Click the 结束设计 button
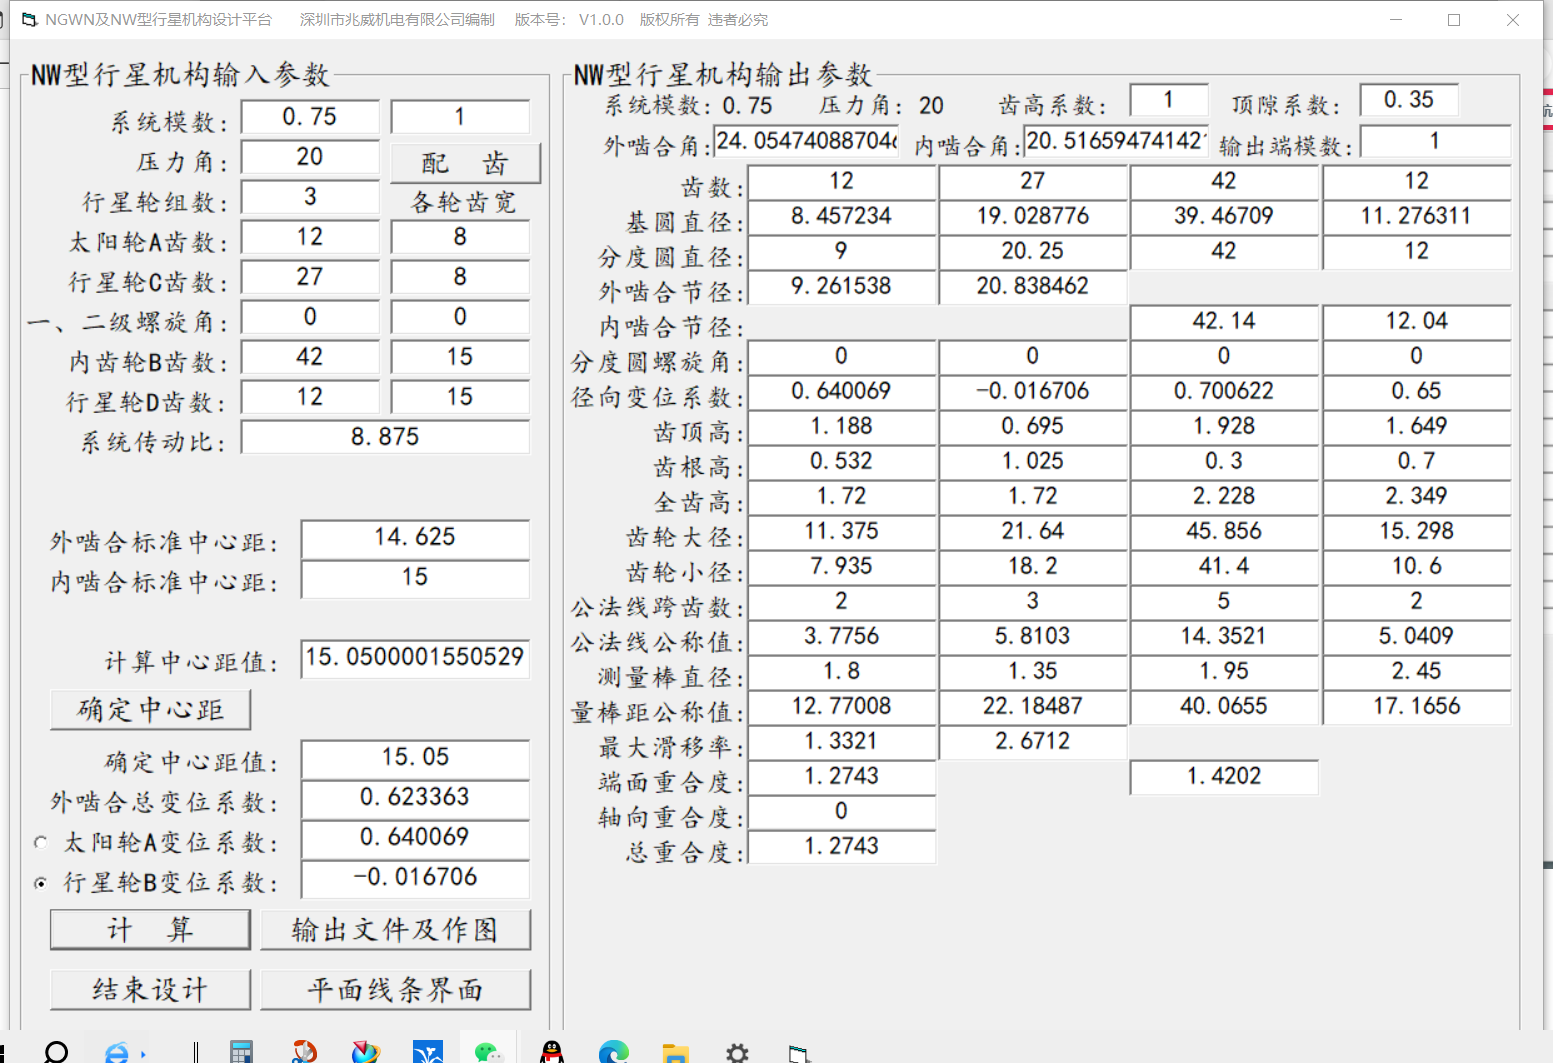This screenshot has width=1553, height=1063. 150,990
